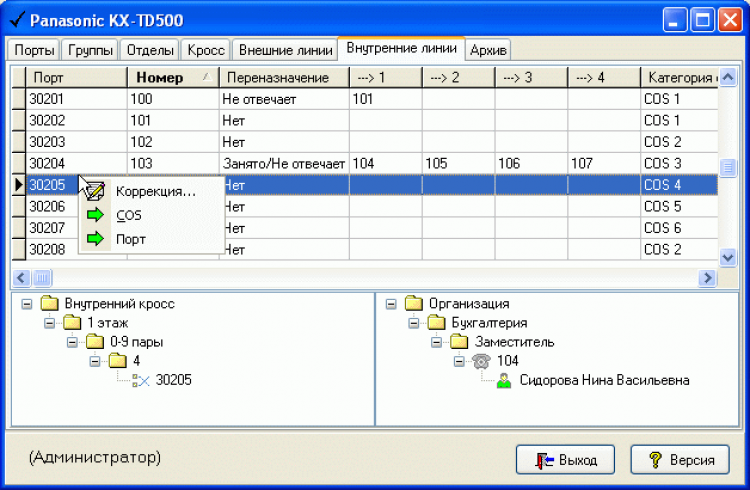Click the number cell 103
The width and height of the screenshot is (750, 490).
coord(173,164)
